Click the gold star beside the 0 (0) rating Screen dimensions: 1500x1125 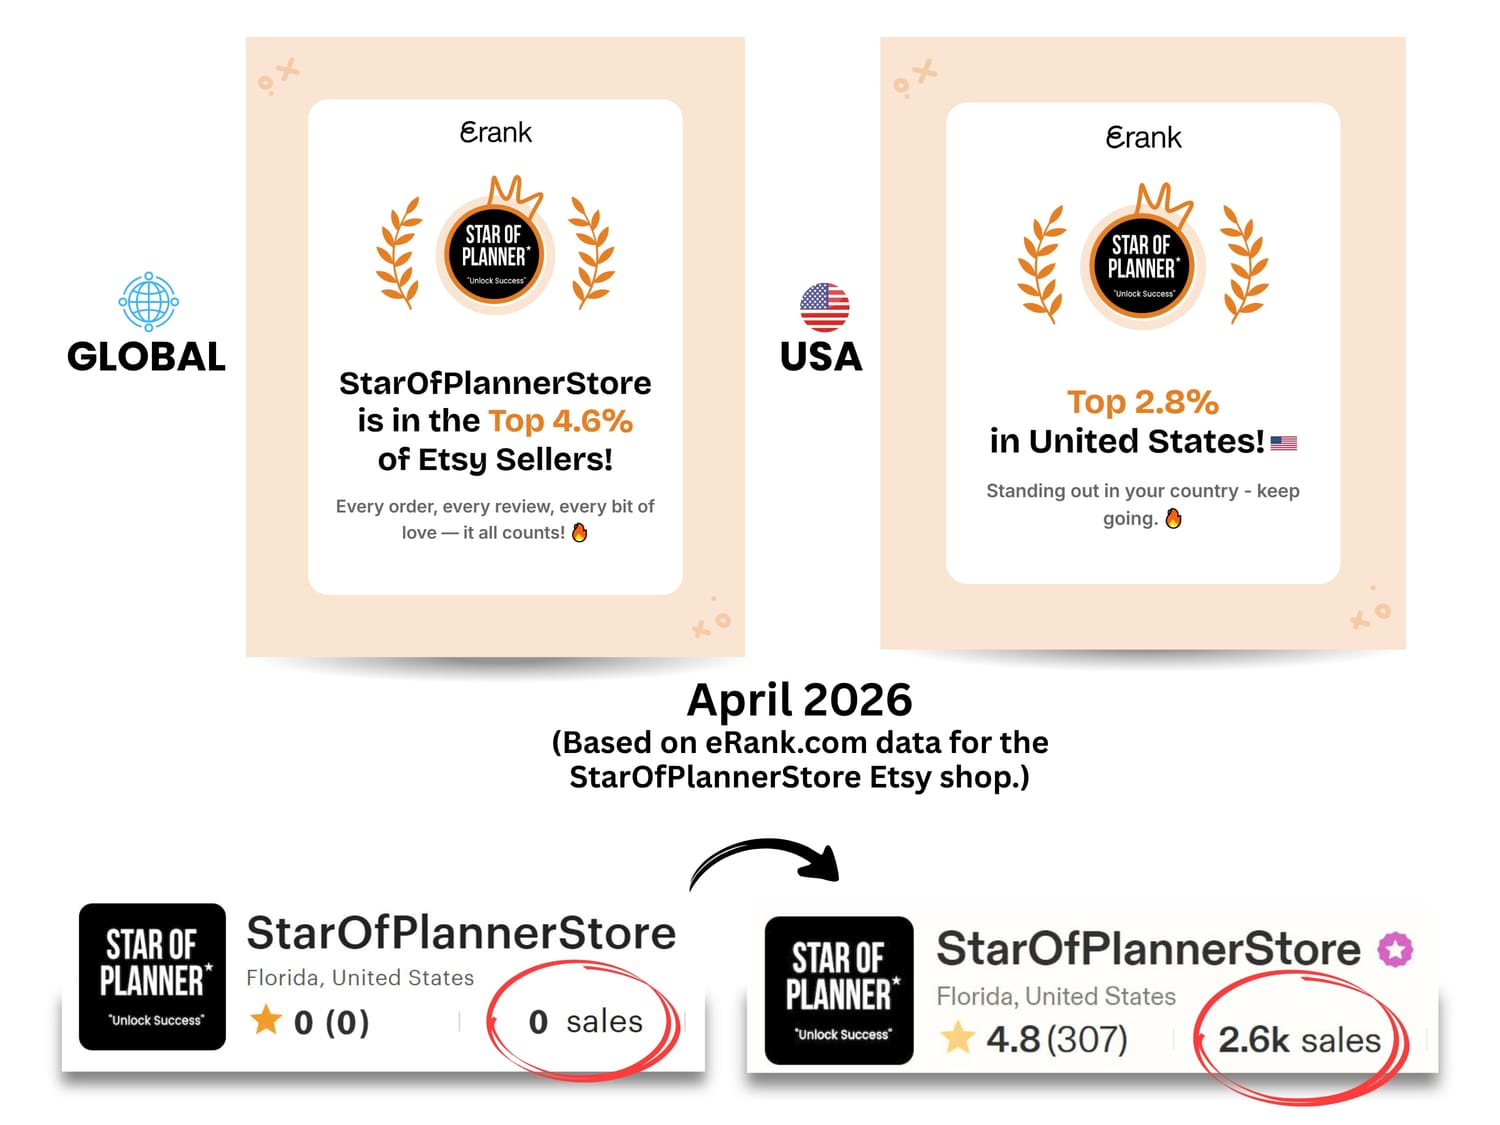266,1020
